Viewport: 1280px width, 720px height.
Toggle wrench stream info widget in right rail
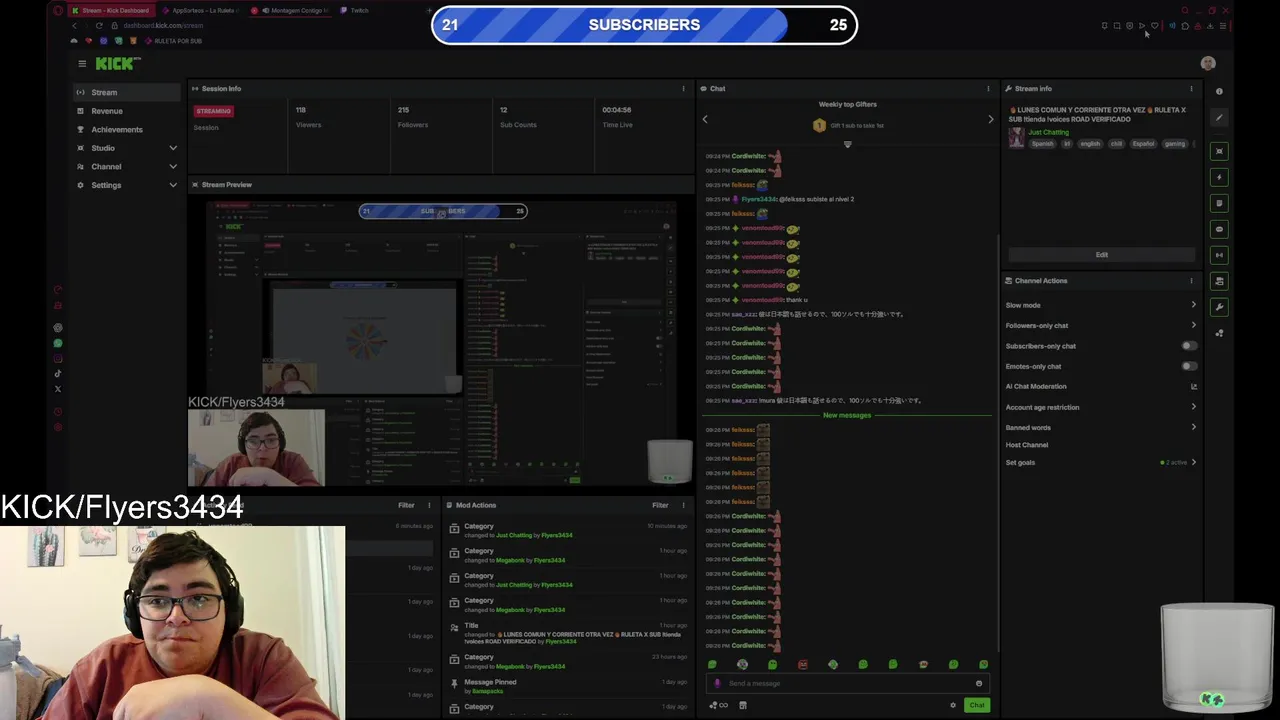[1219, 307]
